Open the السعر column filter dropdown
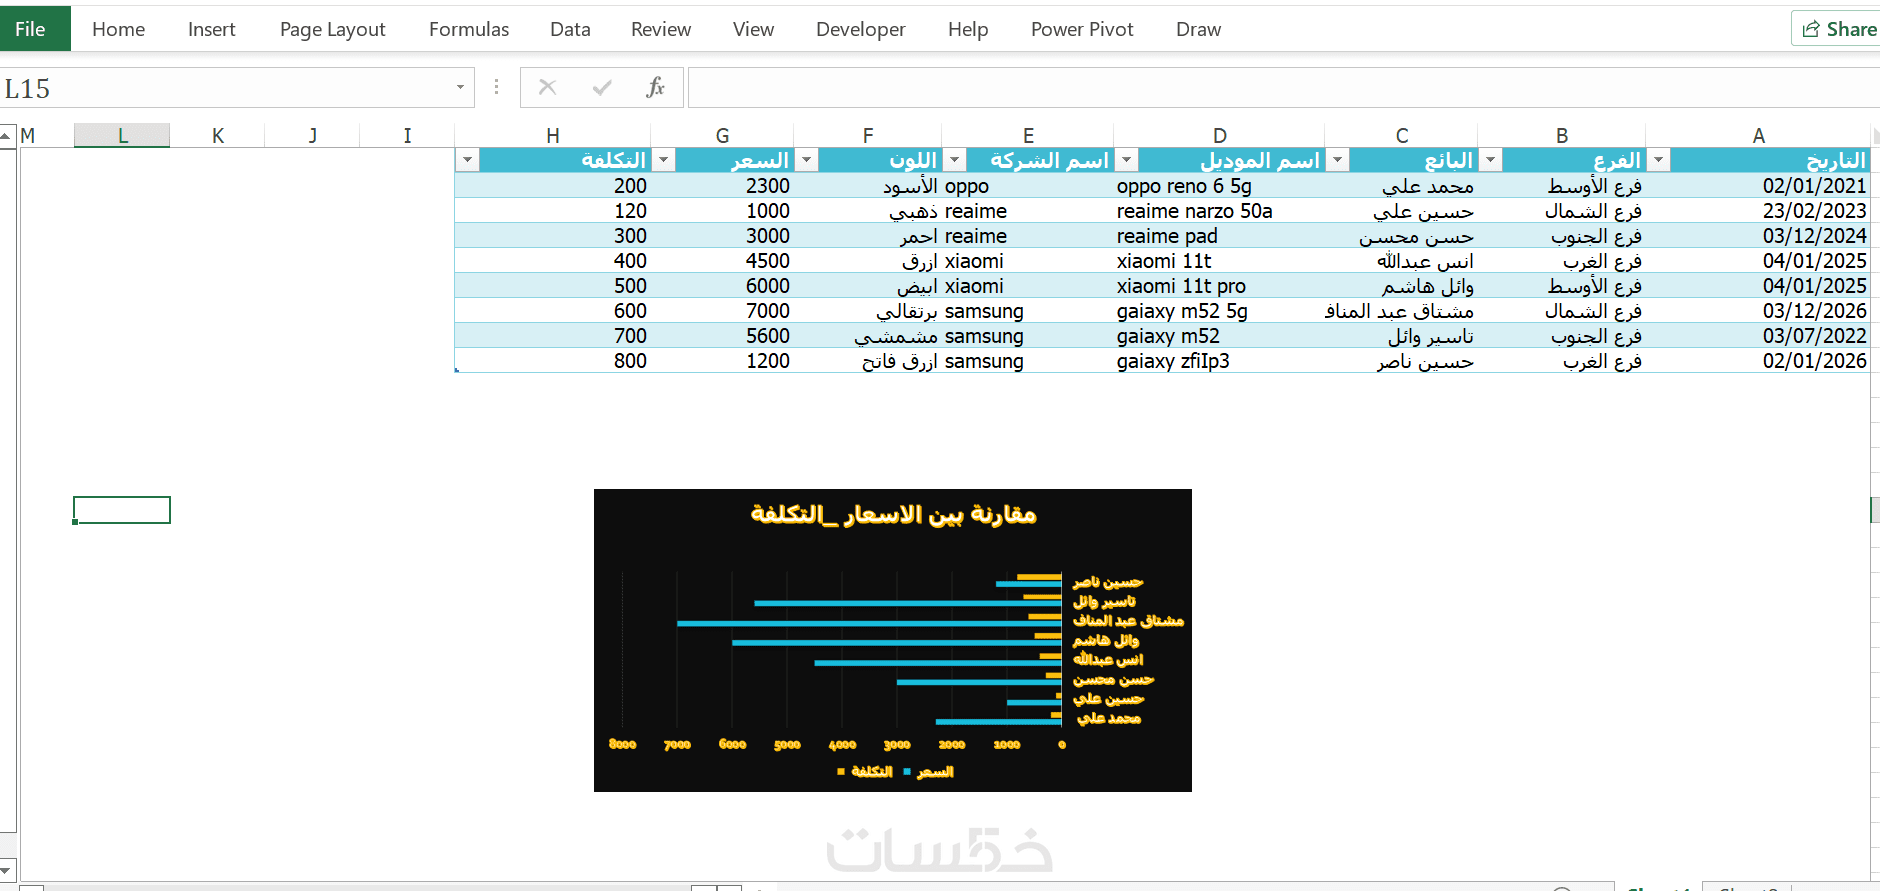 (x=663, y=160)
